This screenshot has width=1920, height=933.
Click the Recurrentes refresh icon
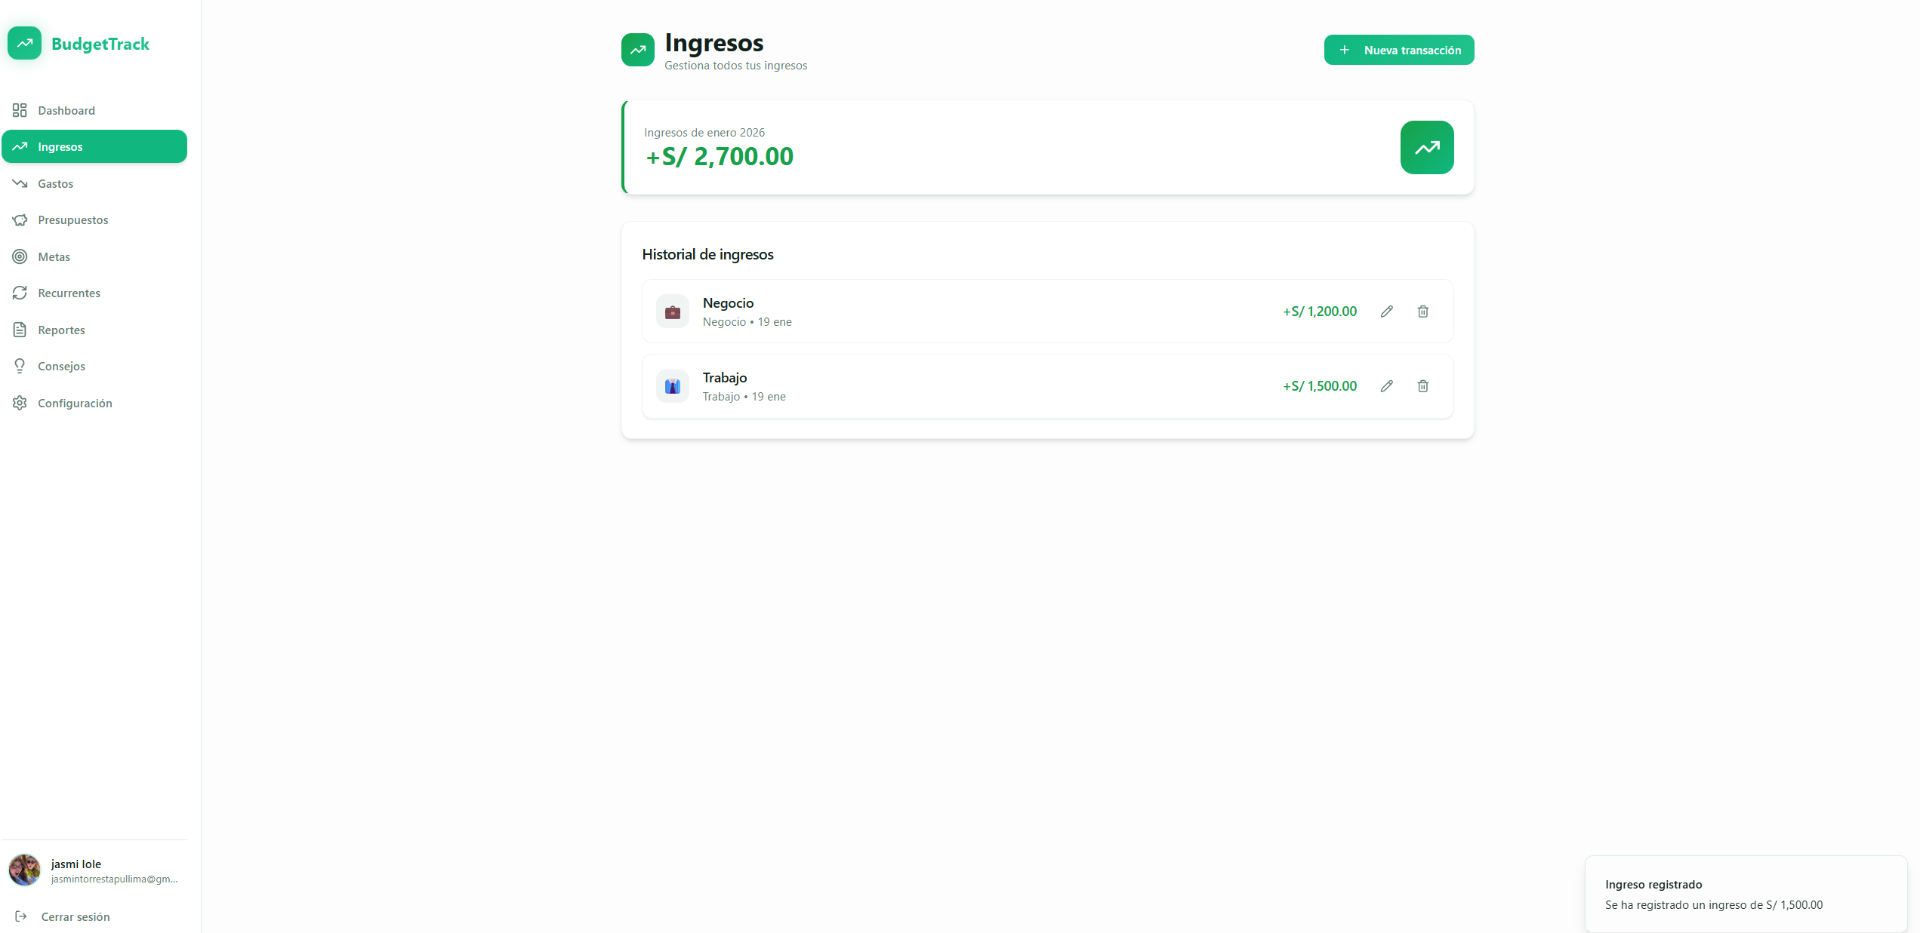(20, 293)
